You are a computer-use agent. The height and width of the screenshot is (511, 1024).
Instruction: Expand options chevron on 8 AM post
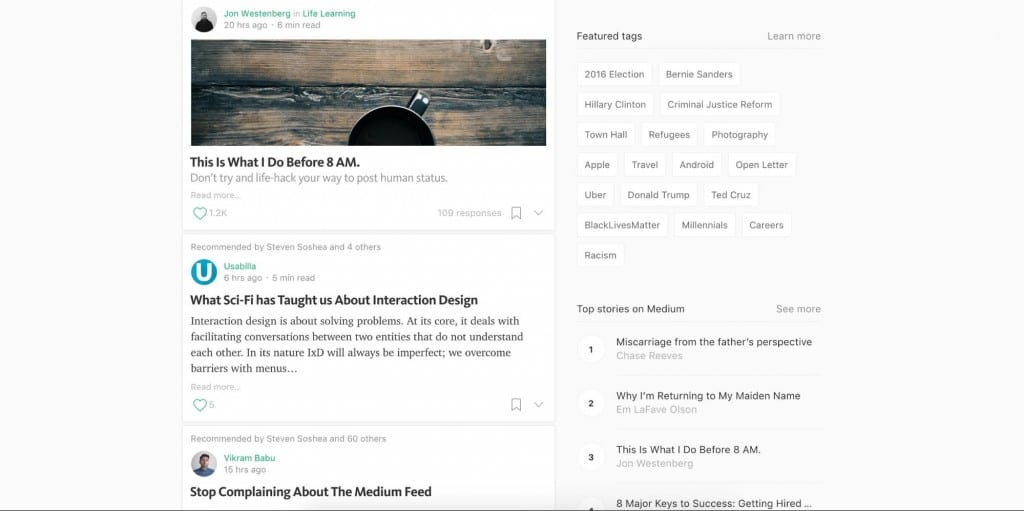click(538, 213)
